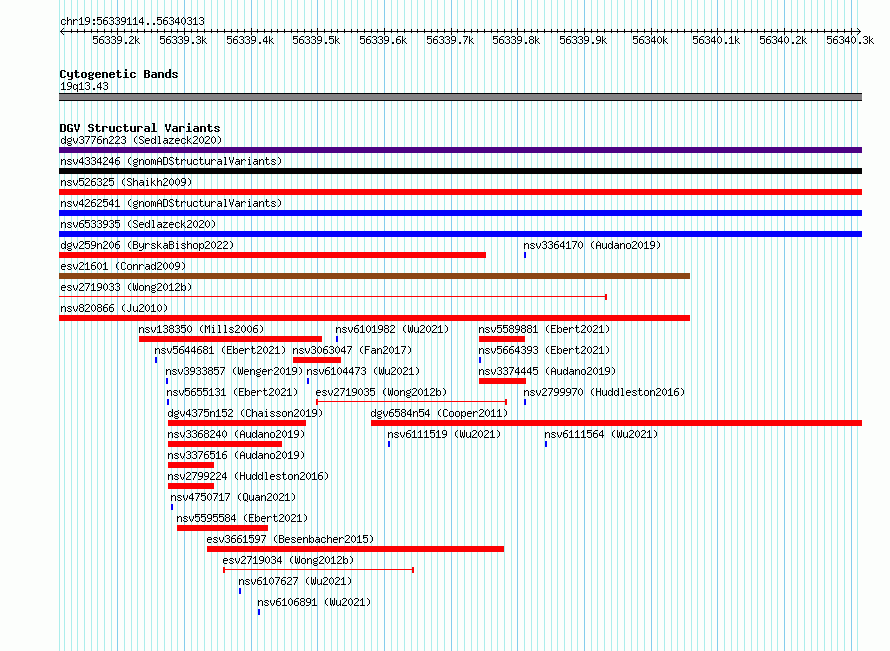Select the nsv138350 (Mills2006) variant
The width and height of the screenshot is (890, 651).
click(x=230, y=339)
